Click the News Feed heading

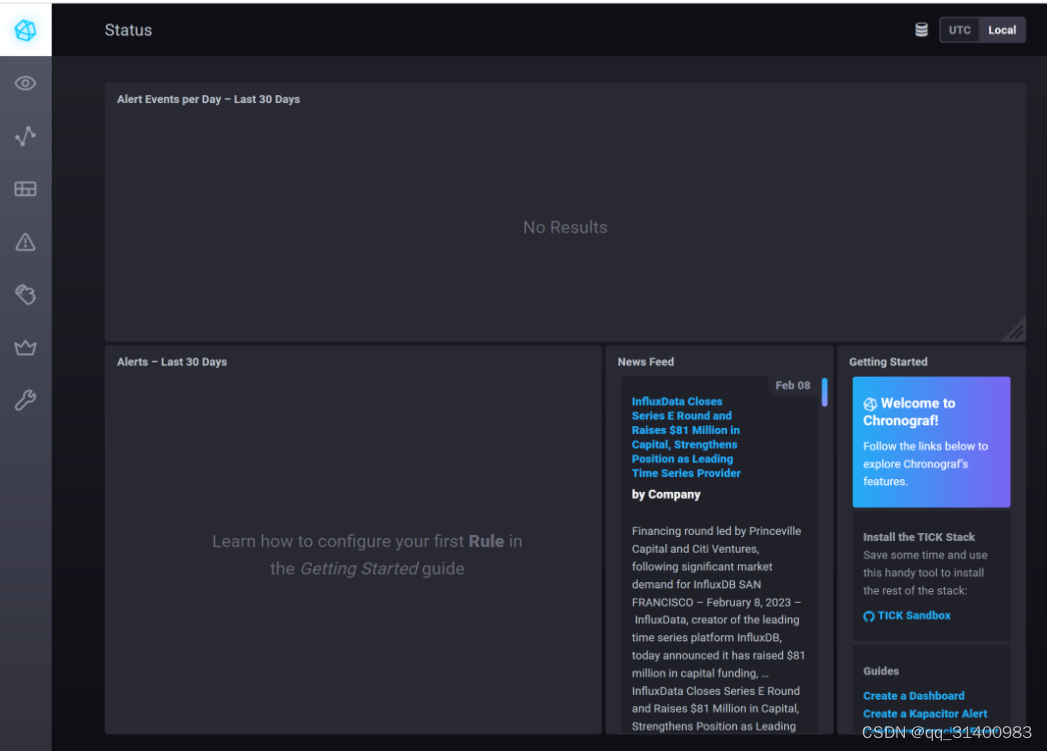point(646,361)
